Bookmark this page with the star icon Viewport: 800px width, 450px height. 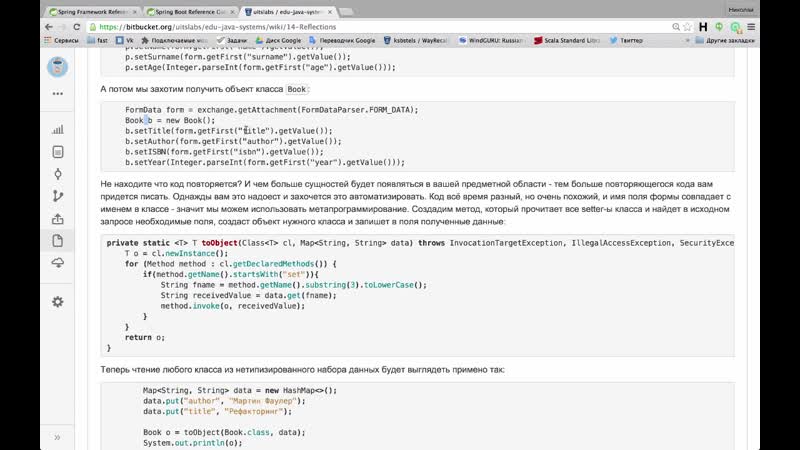(x=687, y=27)
